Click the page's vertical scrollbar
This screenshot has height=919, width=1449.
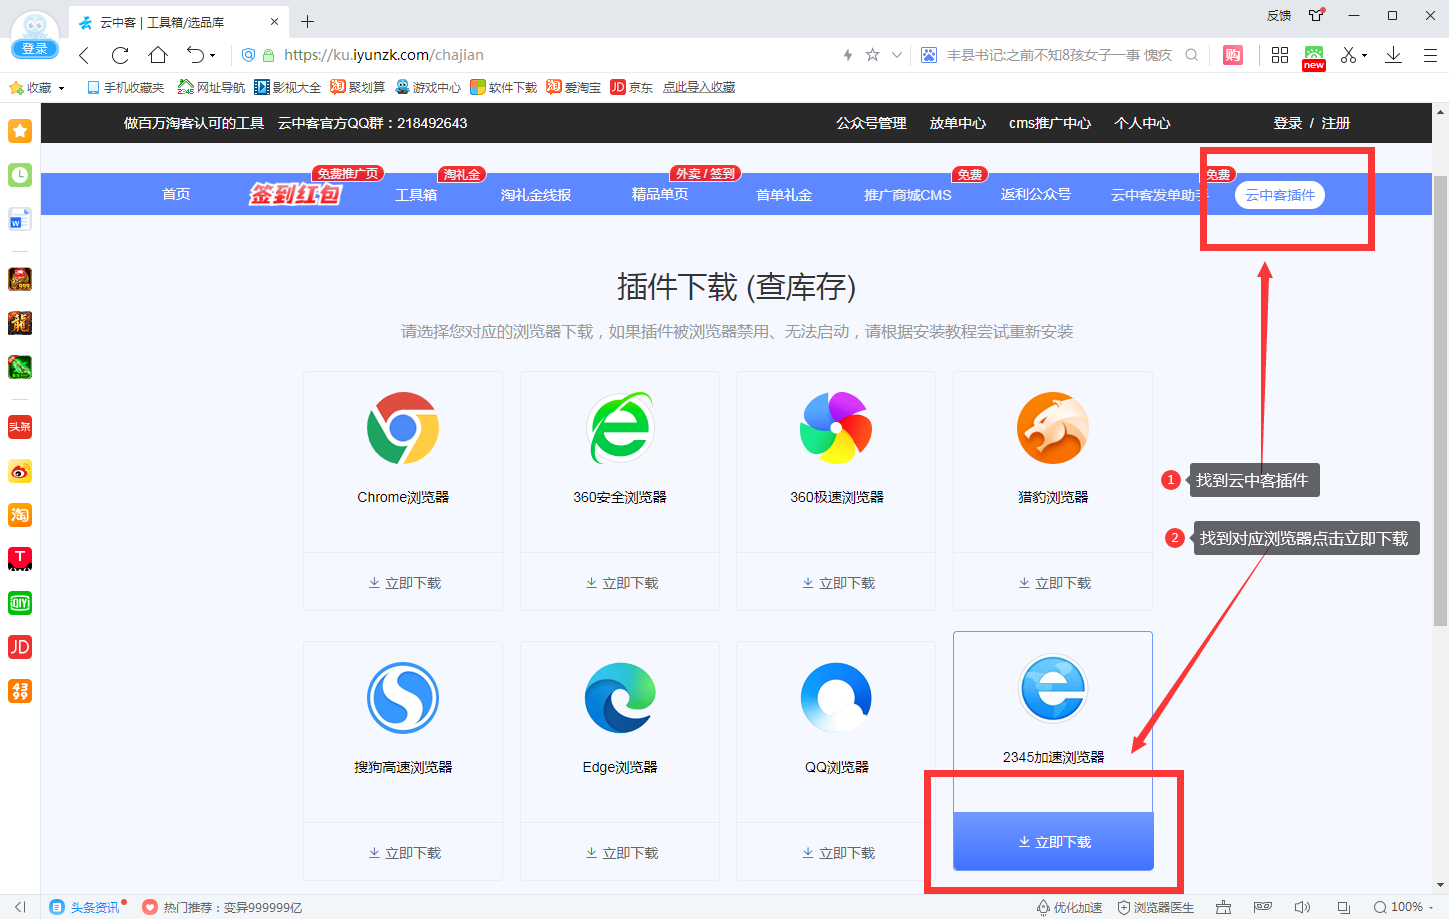1440,400
